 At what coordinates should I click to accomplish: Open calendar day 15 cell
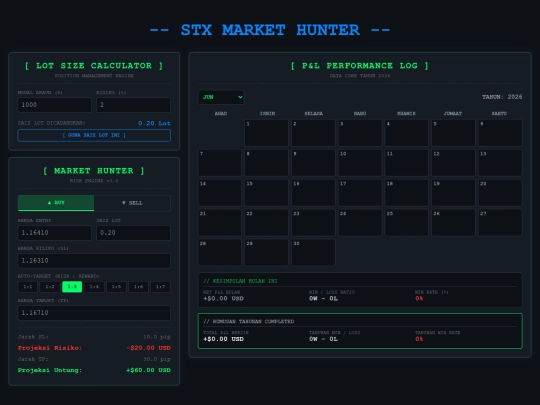click(267, 193)
